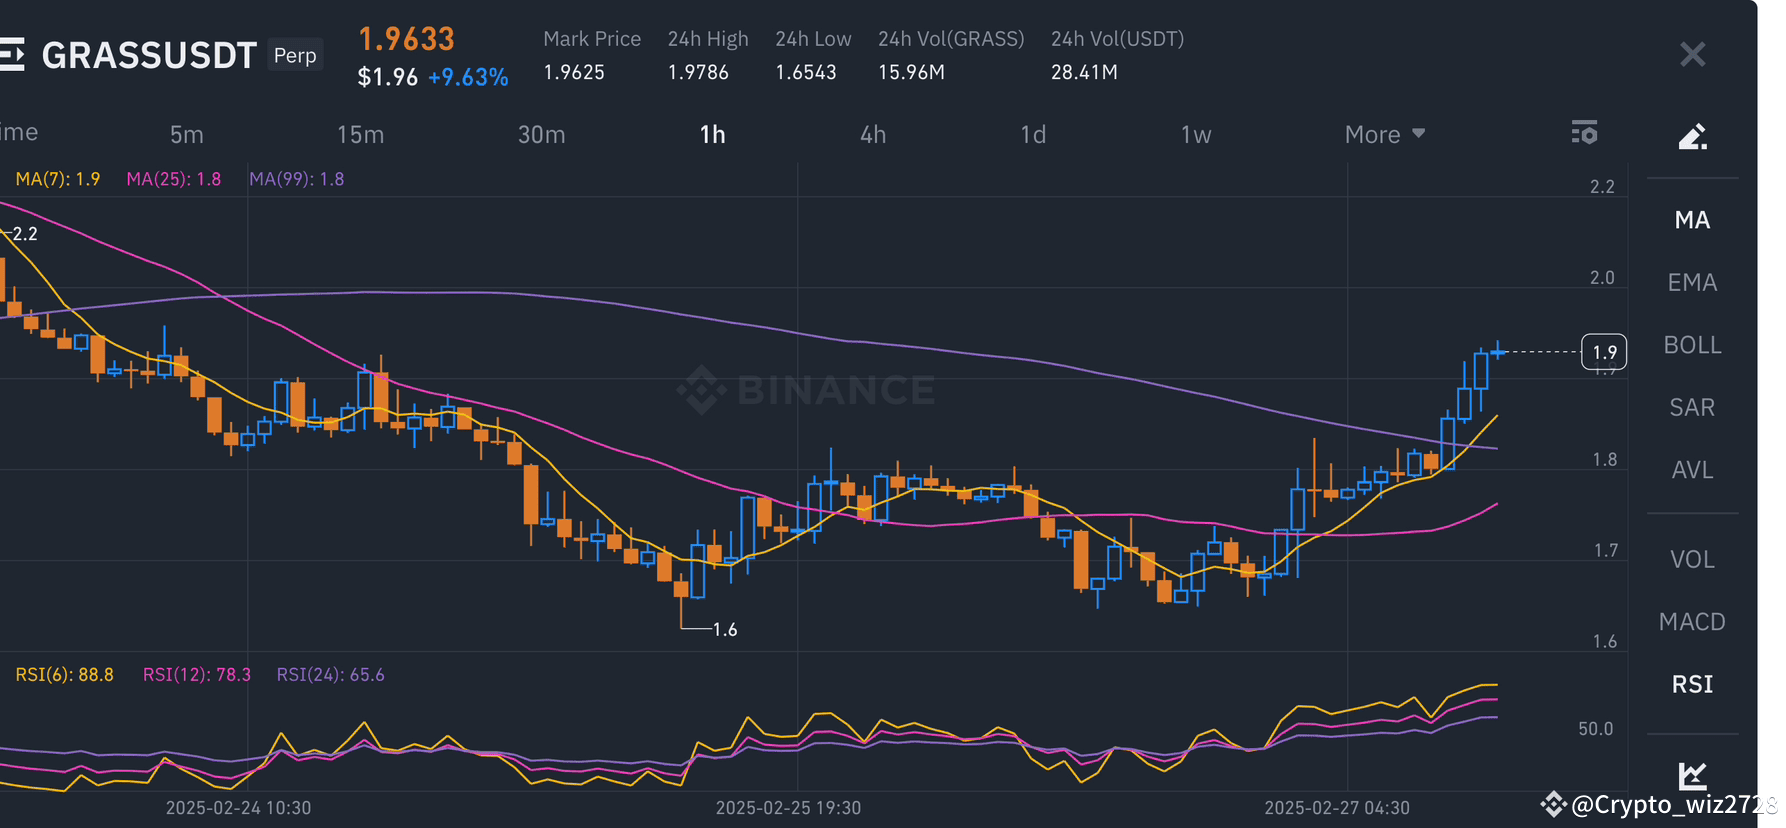Toggle the EMA indicator
This screenshot has width=1786, height=828.
1692,283
